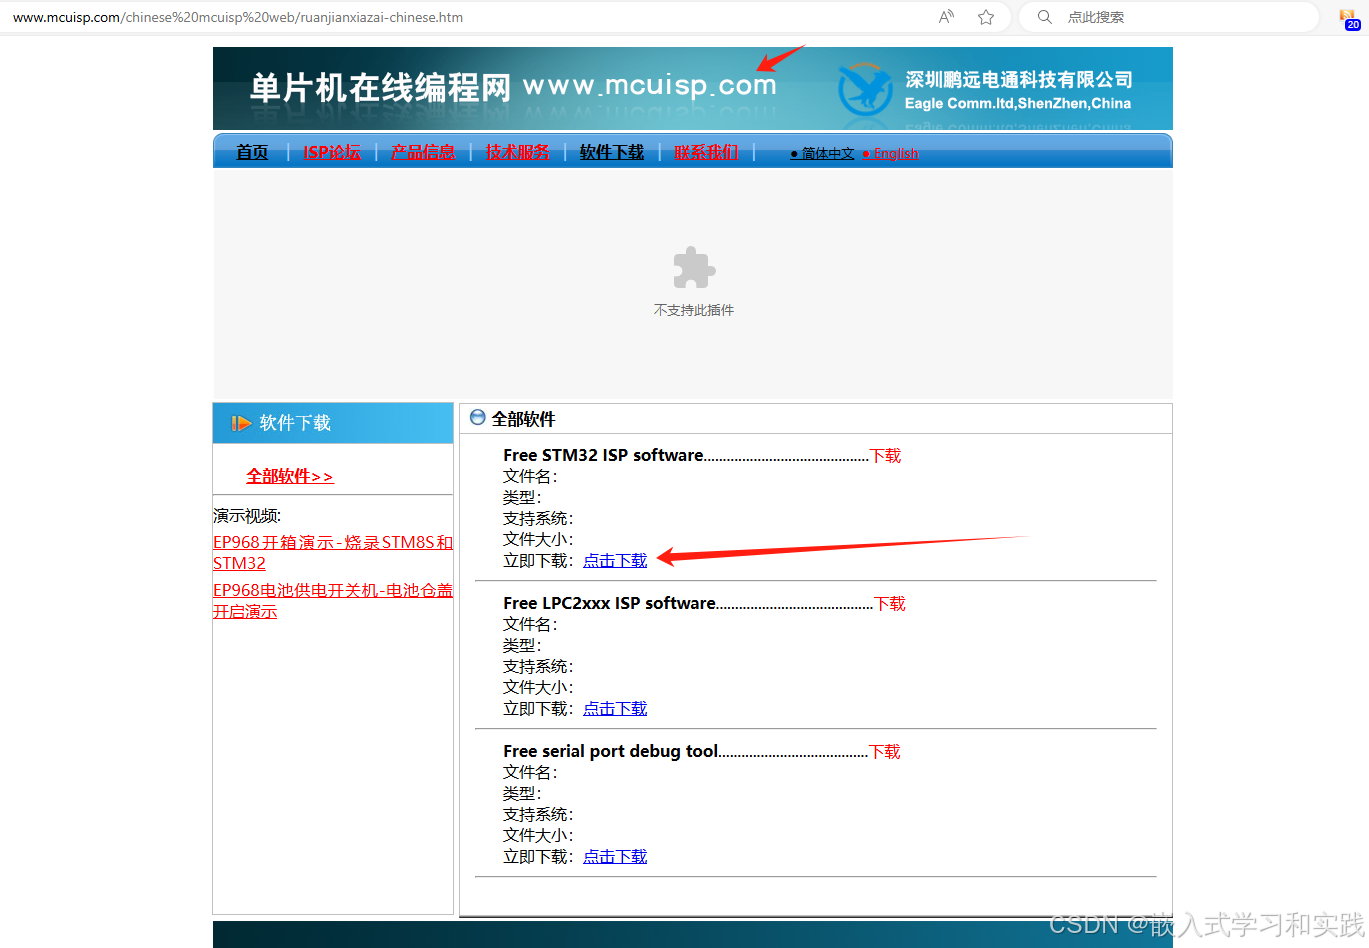Click 点击下载 under Free serial port debug tool

615,857
